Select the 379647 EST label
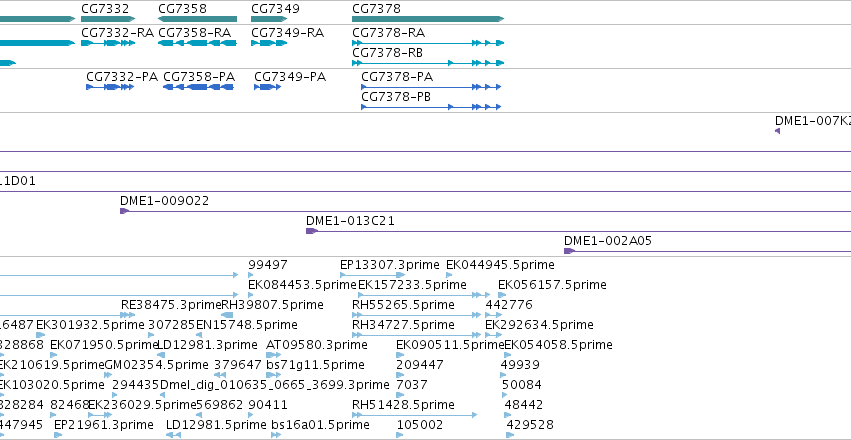Viewport: 851px width, 440px height. point(238,365)
